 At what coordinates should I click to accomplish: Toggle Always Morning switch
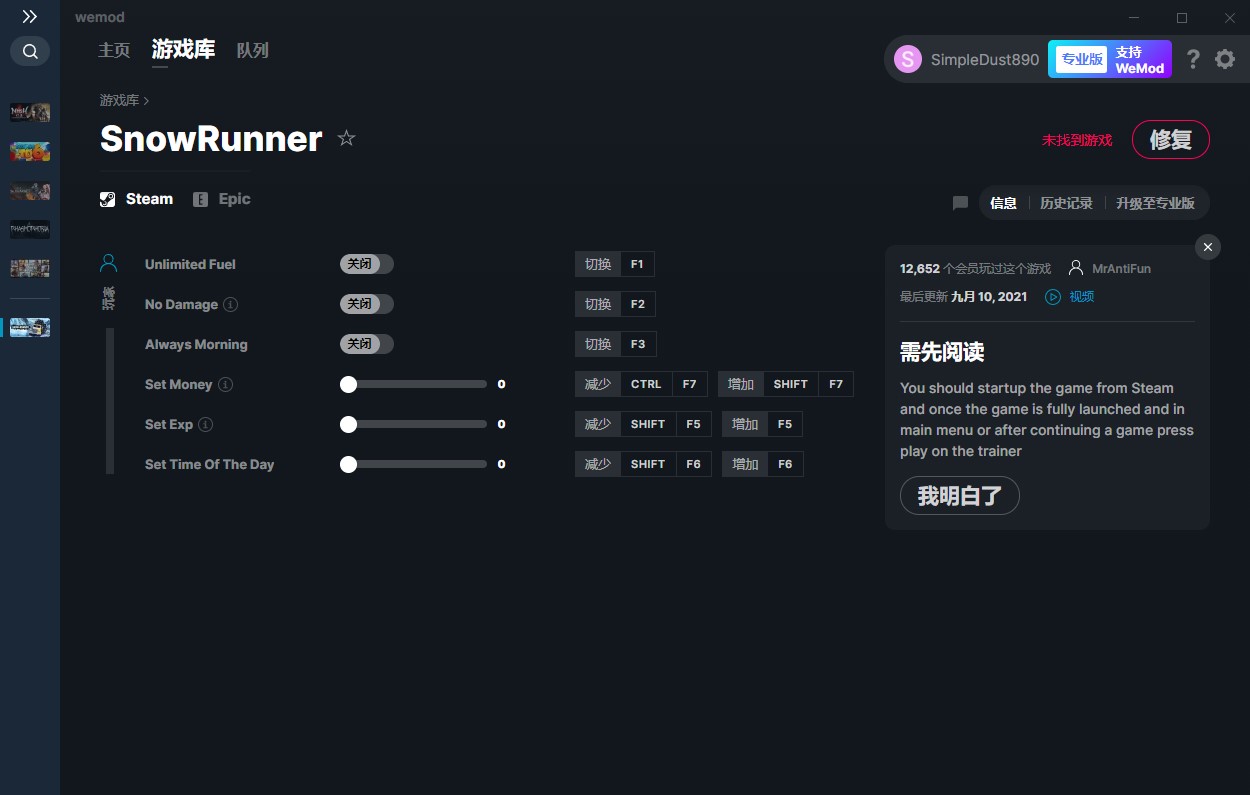pos(367,344)
